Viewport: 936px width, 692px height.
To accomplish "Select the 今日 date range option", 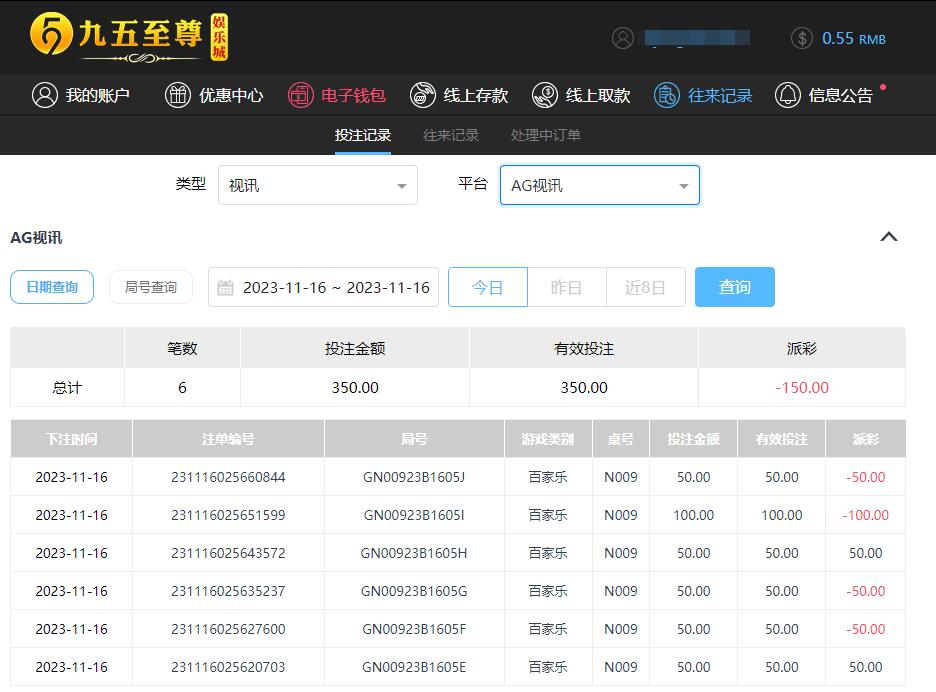I will tap(487, 287).
